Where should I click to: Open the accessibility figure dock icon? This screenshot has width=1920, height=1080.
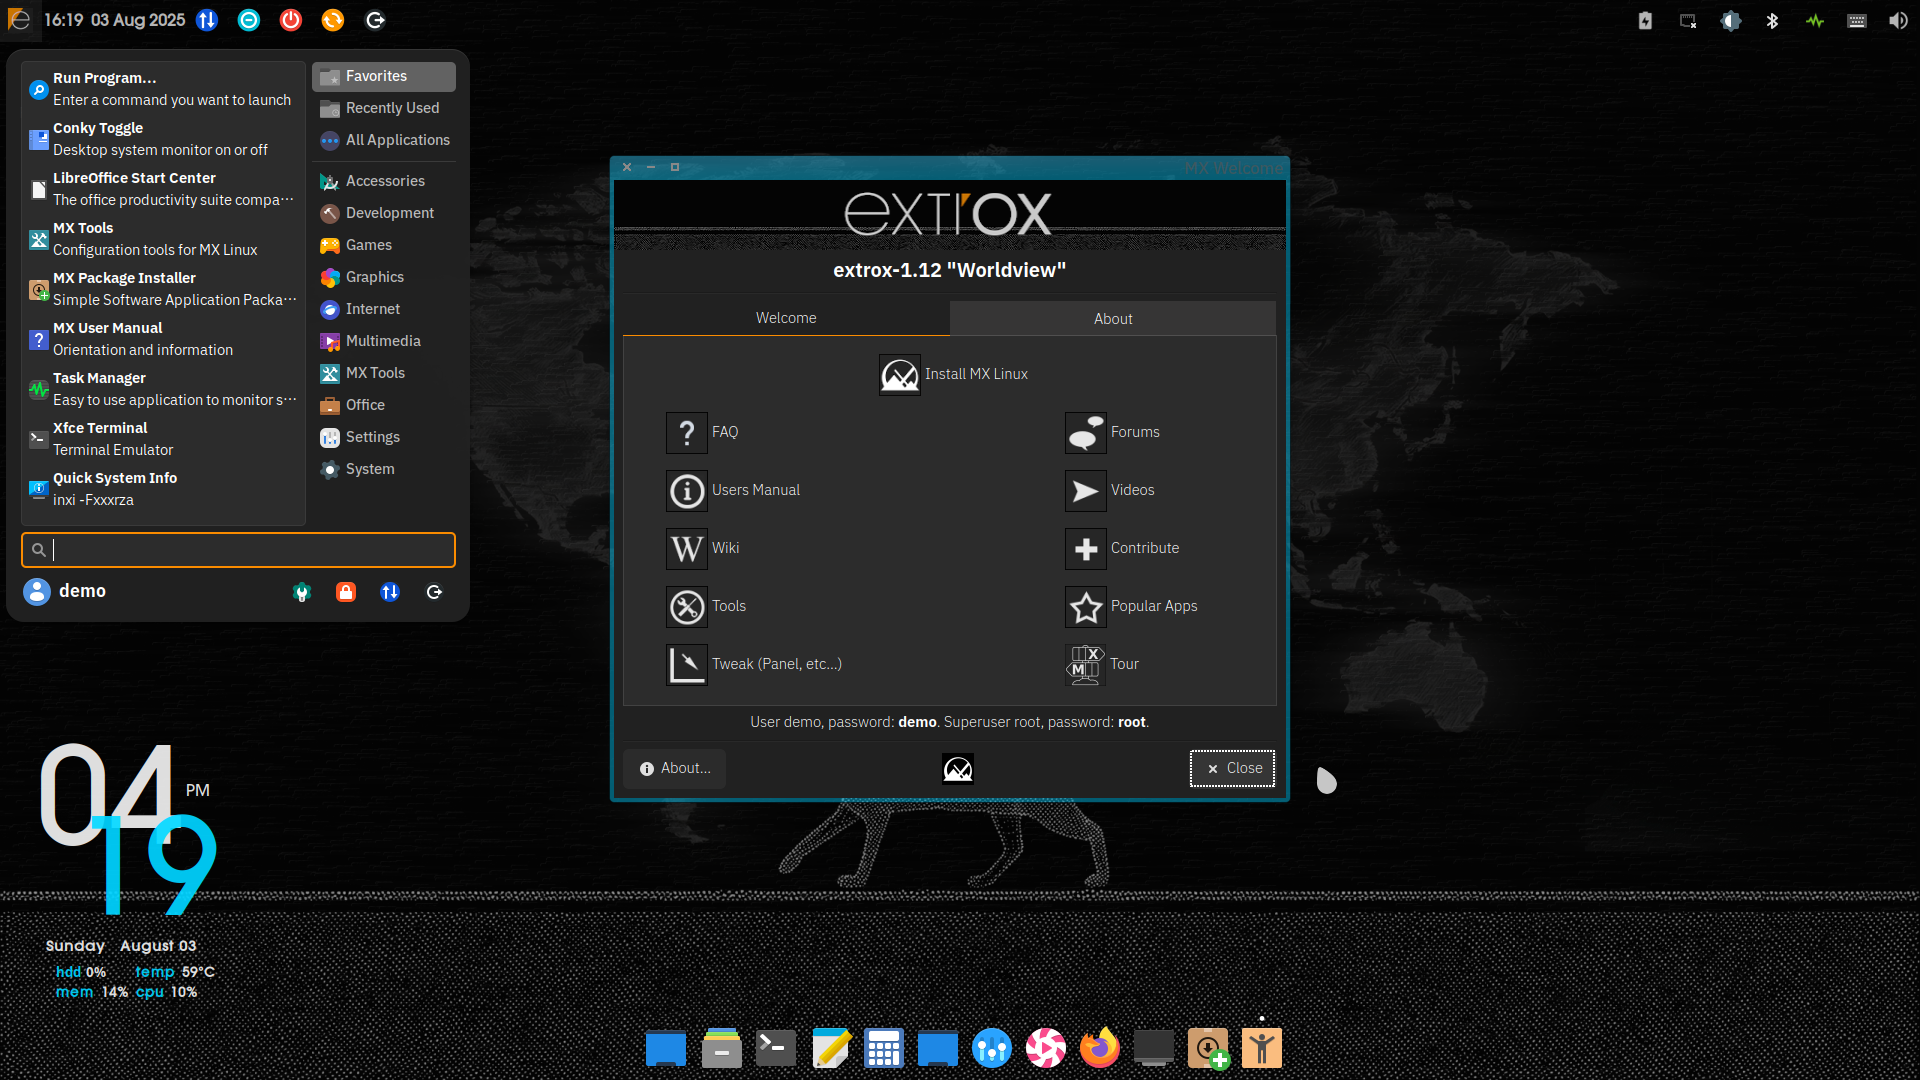(1262, 1048)
